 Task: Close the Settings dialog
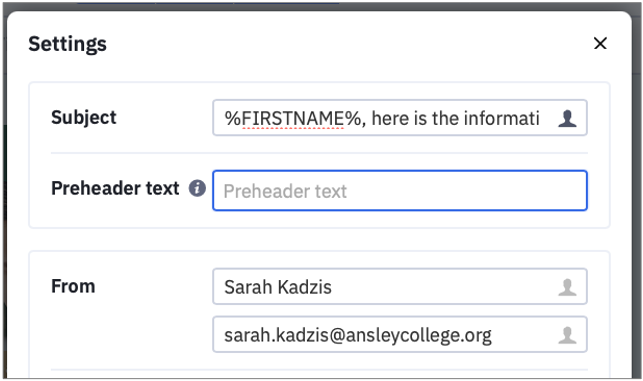pos(600,43)
